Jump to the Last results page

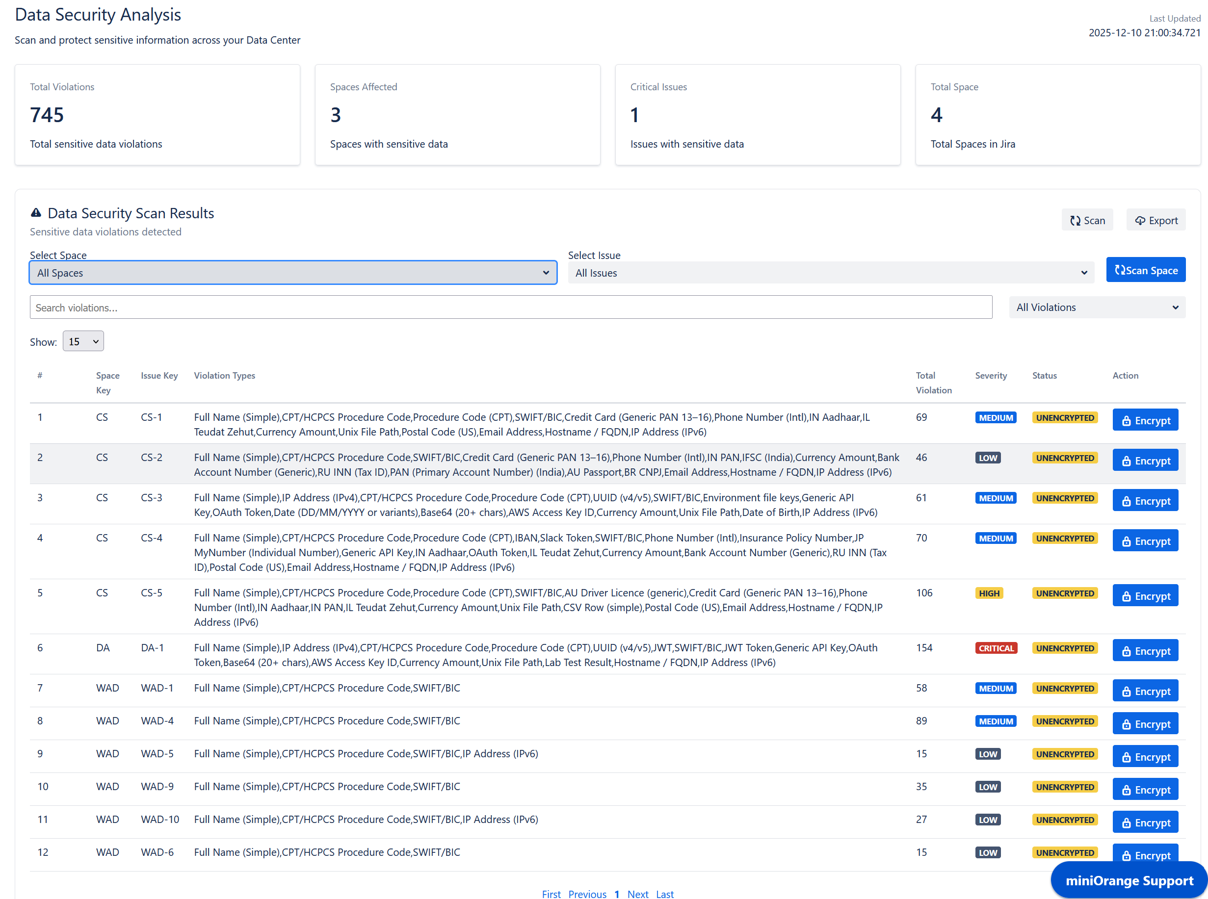coord(664,894)
